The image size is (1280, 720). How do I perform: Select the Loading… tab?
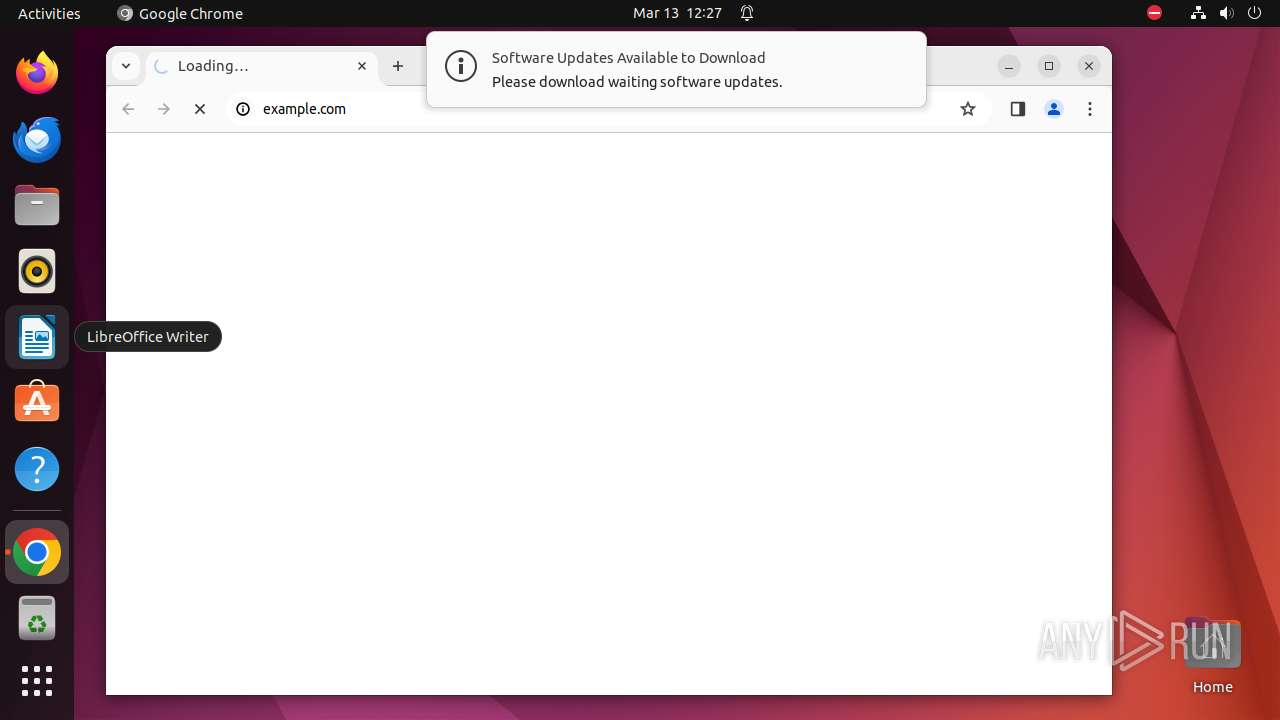coord(262,66)
